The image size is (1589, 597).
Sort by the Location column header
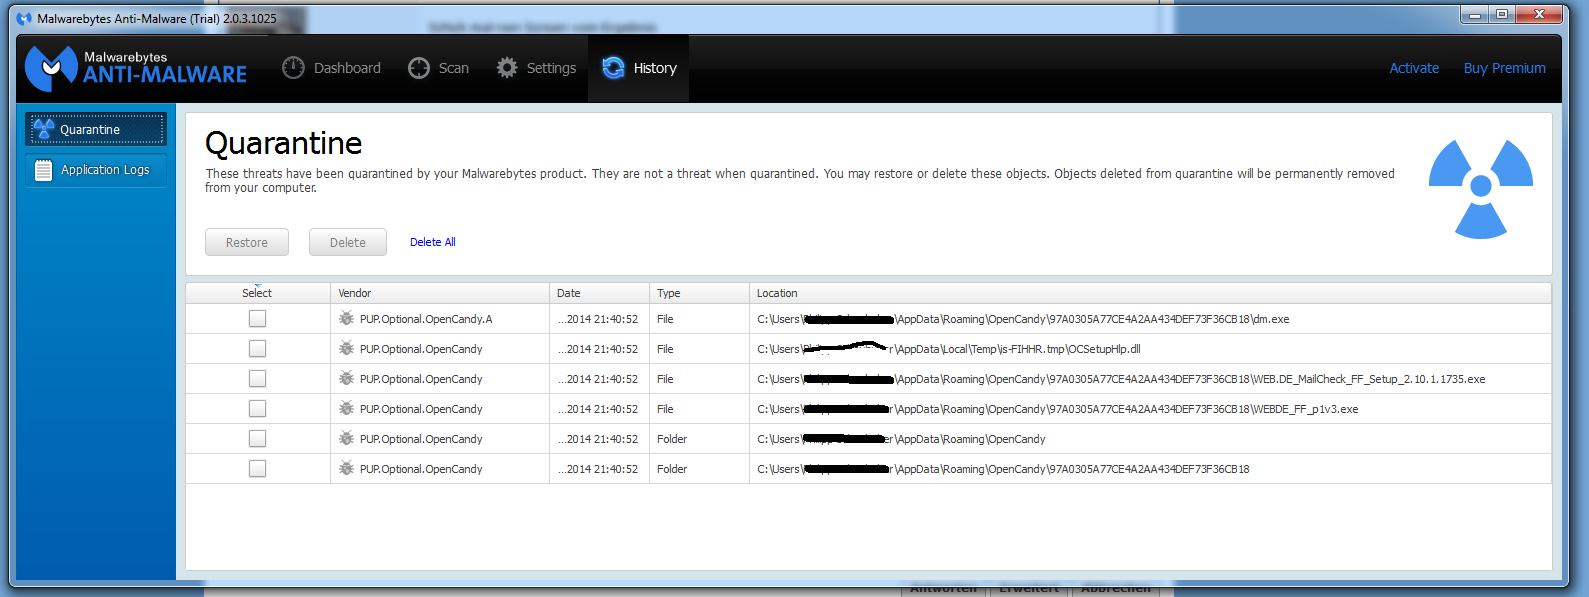(x=1150, y=293)
